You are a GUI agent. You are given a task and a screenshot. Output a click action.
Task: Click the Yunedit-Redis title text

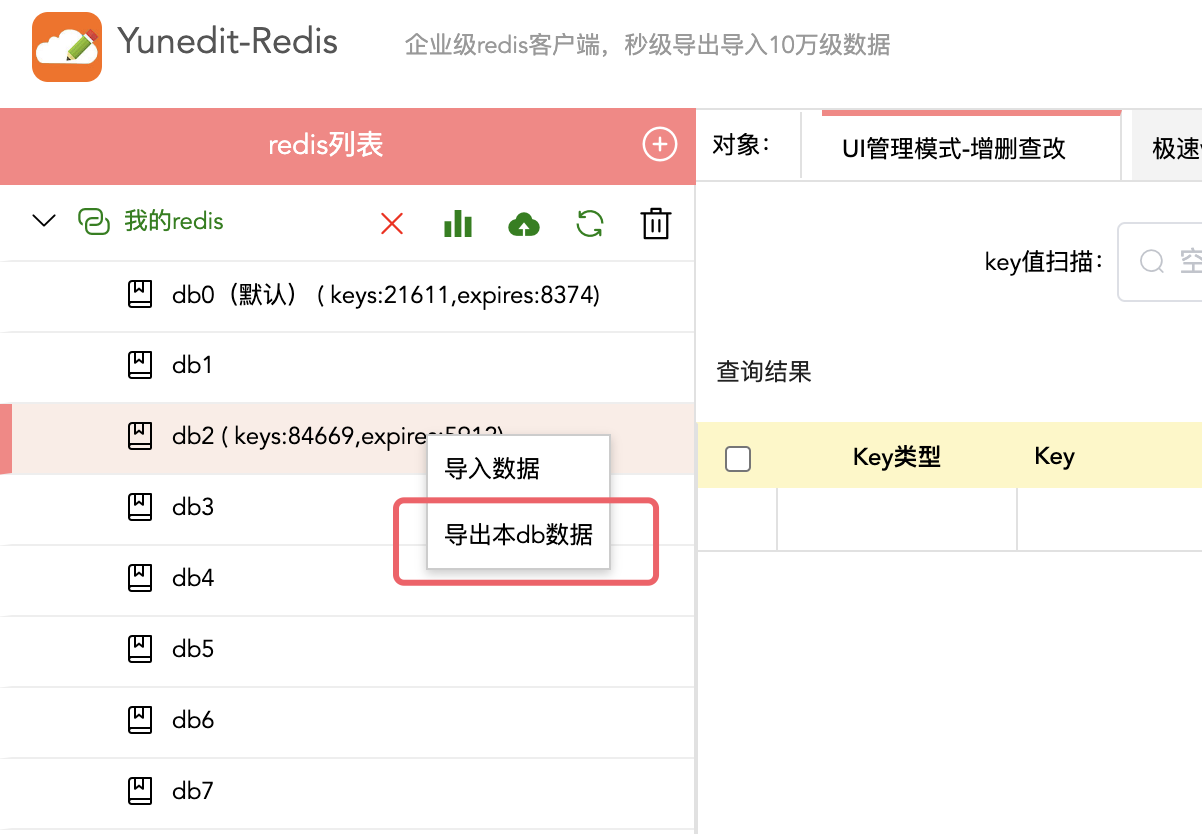(x=228, y=42)
